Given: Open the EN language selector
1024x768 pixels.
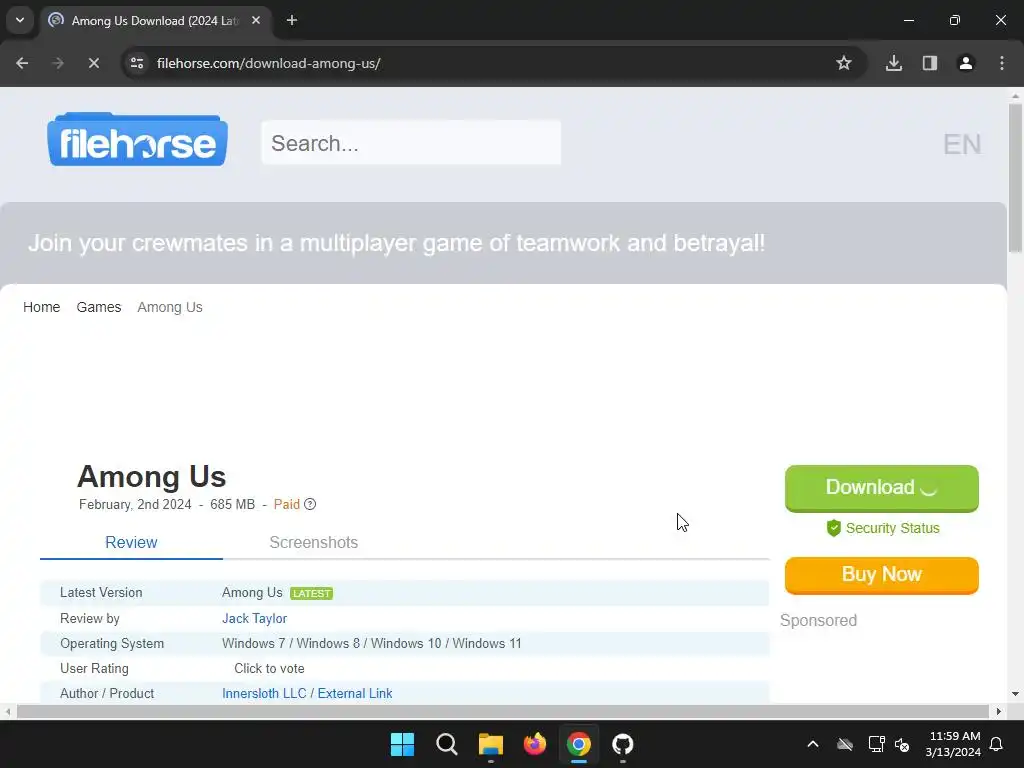Looking at the screenshot, I should coord(962,144).
